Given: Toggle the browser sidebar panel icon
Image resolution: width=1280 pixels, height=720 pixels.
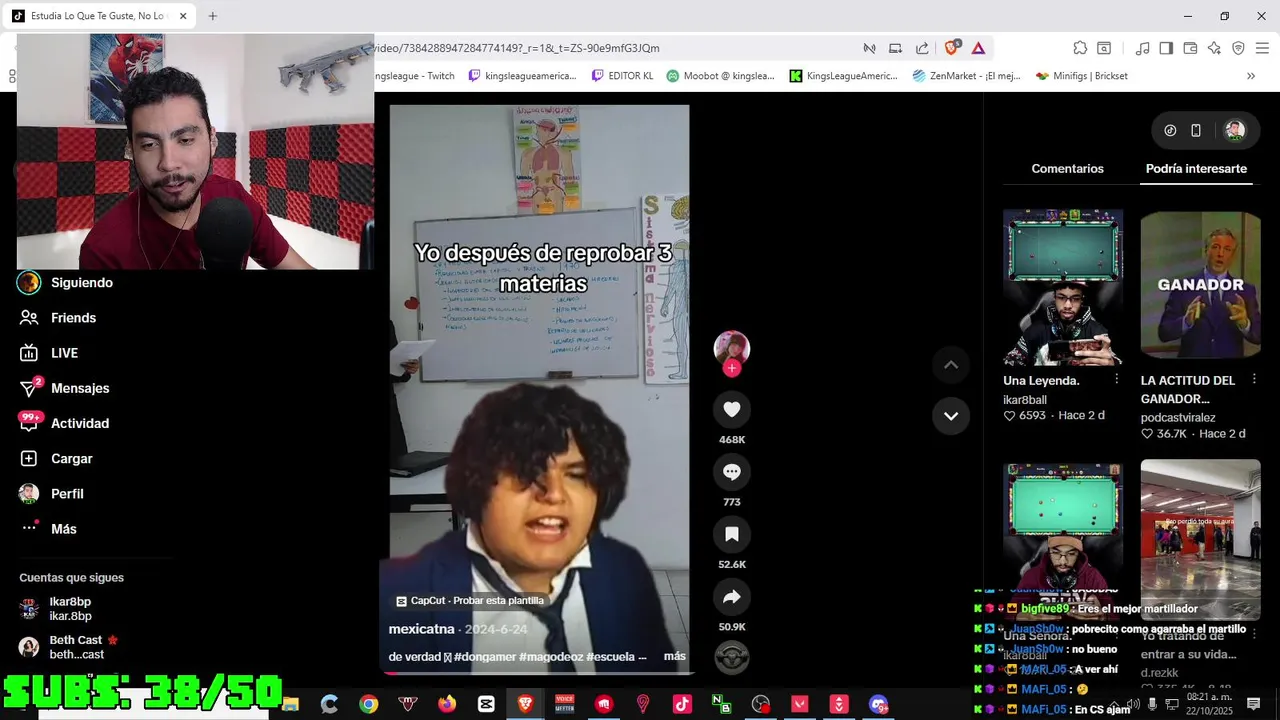Looking at the screenshot, I should tap(1166, 48).
